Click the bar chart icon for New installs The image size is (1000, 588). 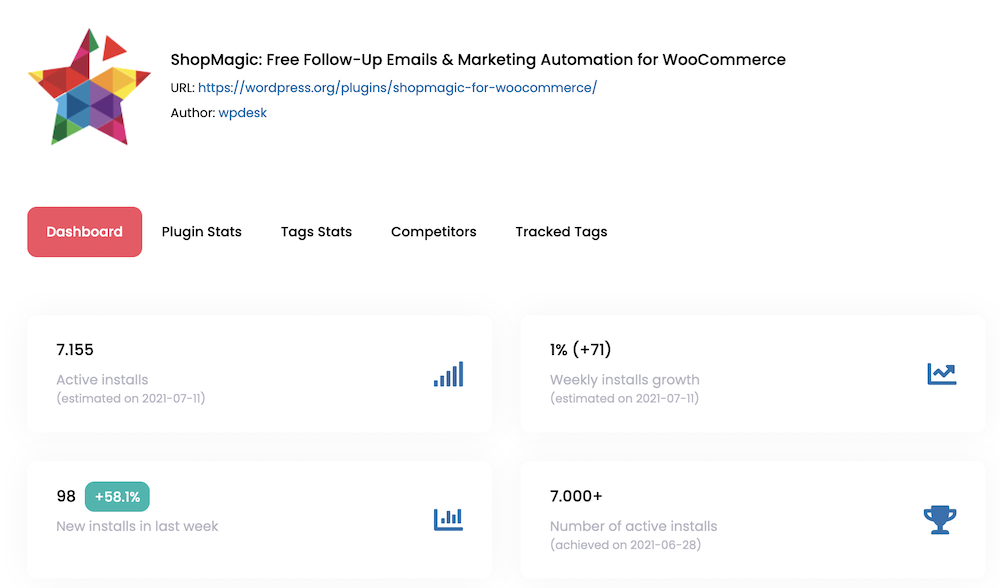pyautogui.click(x=448, y=519)
